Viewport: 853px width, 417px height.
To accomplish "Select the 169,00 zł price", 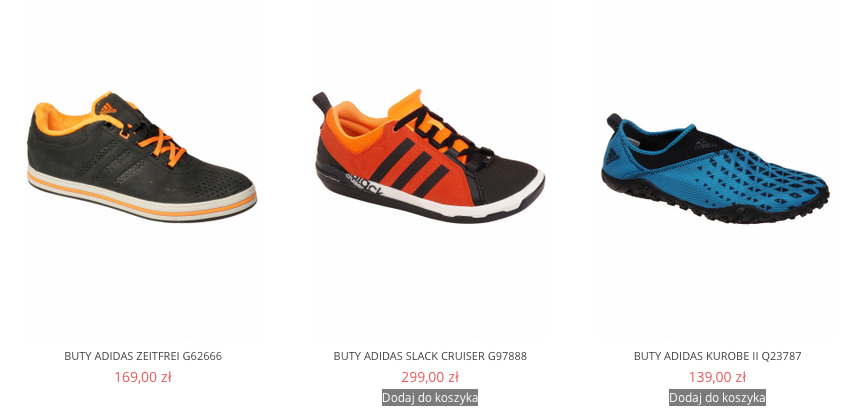I will click(x=143, y=377).
